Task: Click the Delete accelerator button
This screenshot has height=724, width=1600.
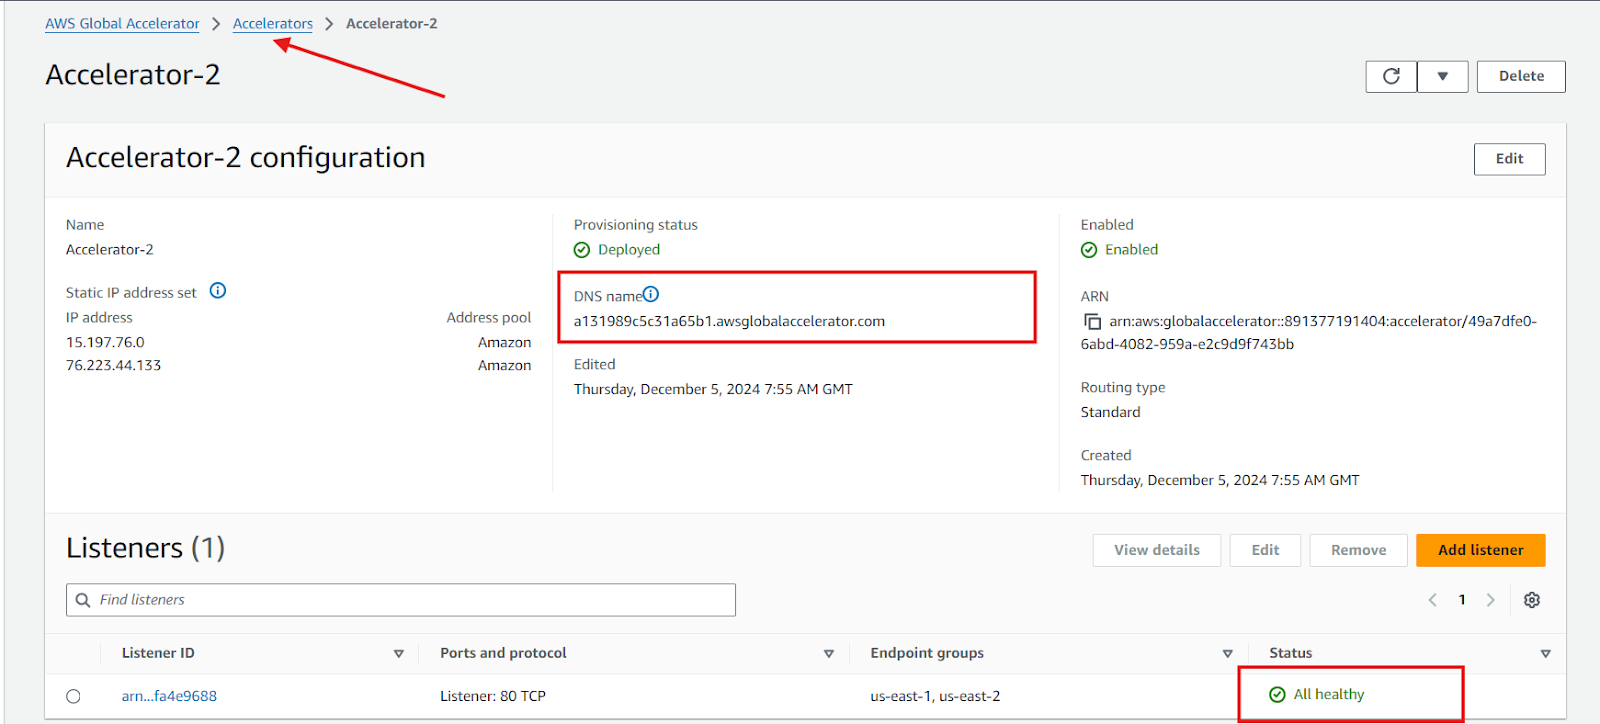Action: tap(1521, 76)
